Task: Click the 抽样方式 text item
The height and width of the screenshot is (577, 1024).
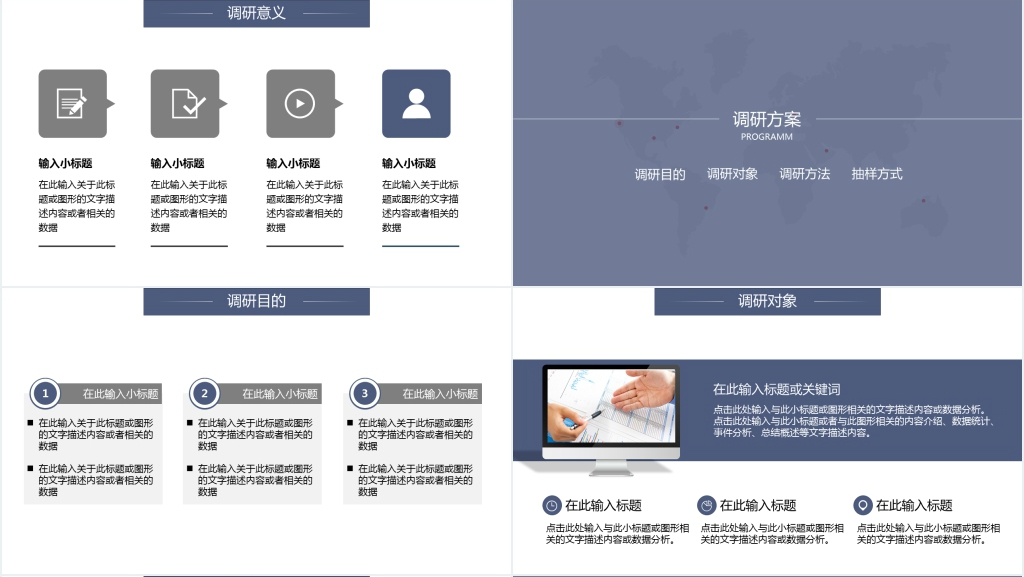Action: (x=877, y=174)
